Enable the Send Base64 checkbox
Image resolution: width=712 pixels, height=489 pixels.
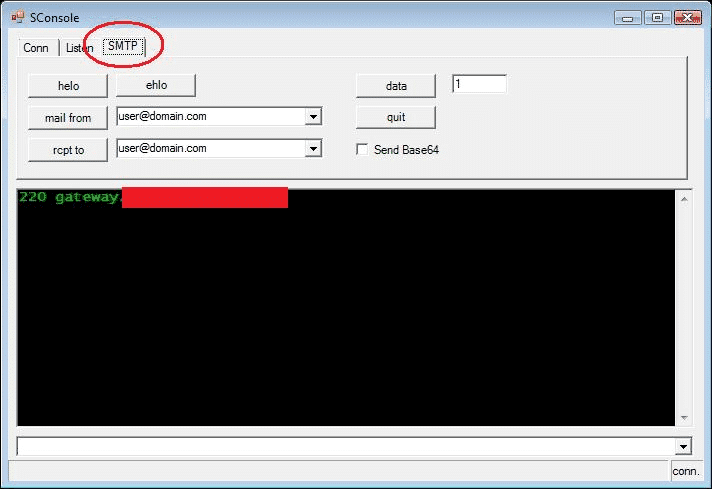(x=362, y=149)
